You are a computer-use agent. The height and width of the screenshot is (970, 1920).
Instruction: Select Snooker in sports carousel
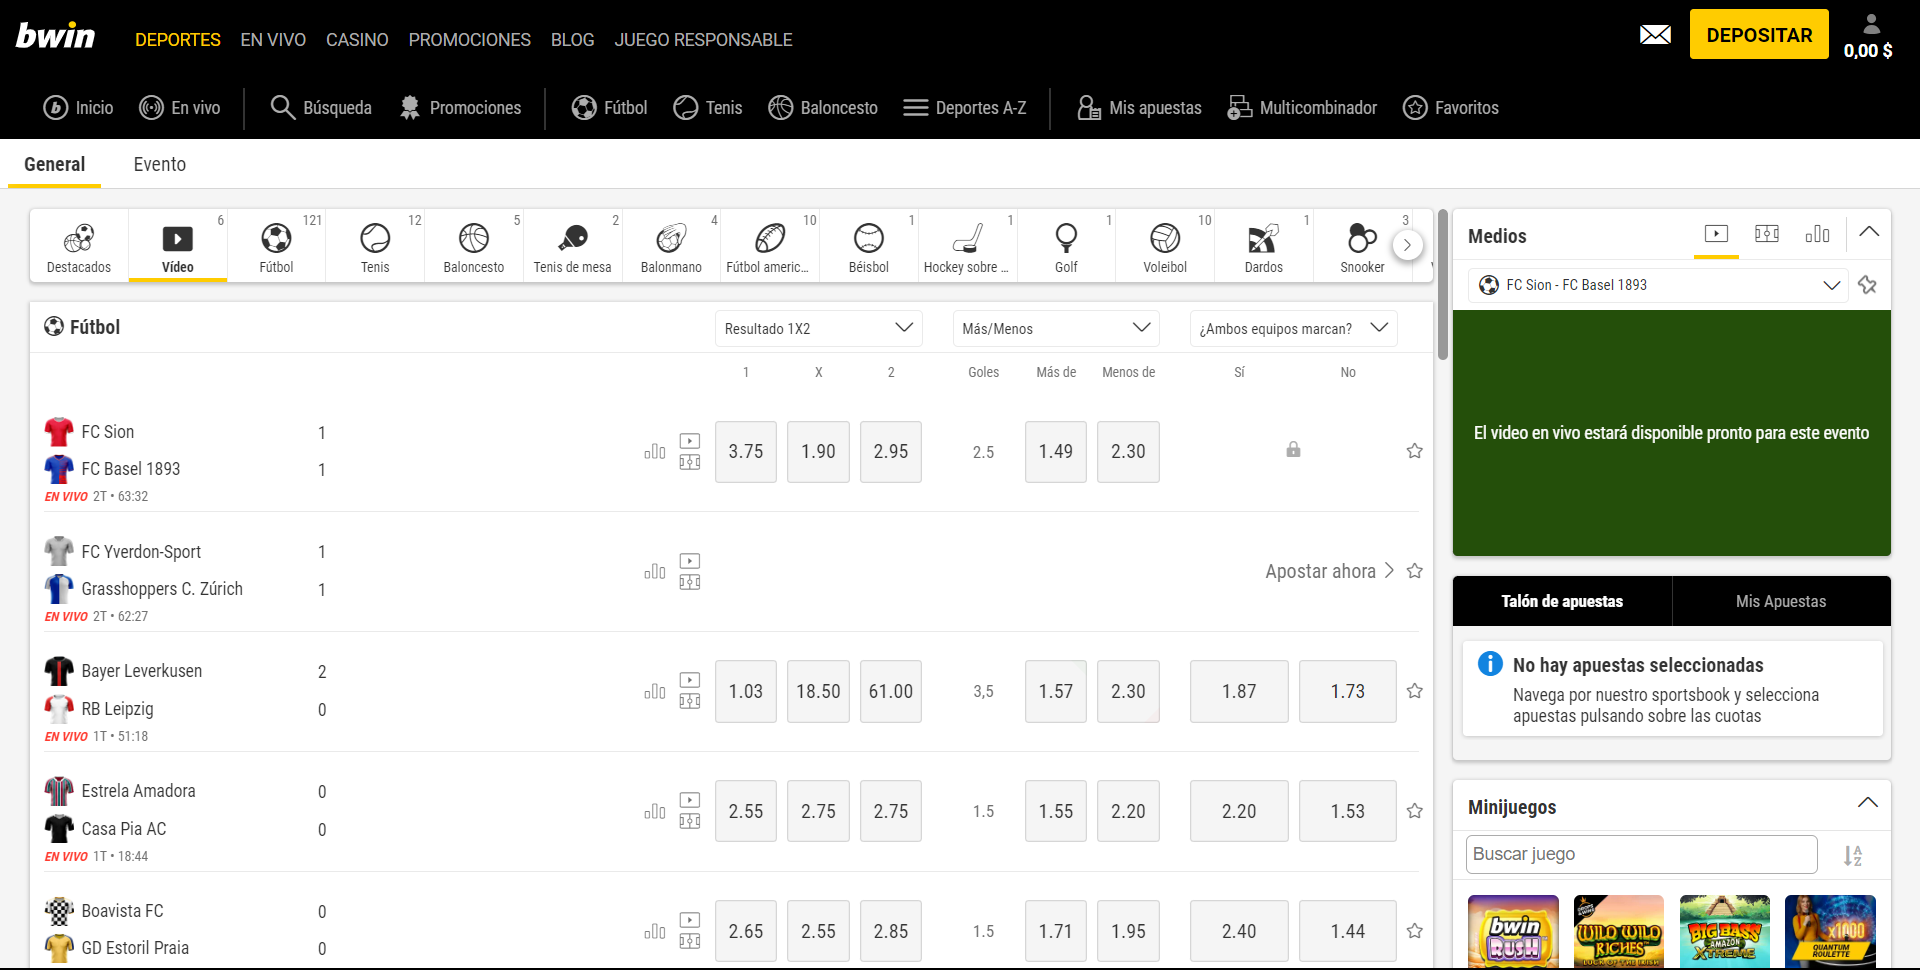(1362, 246)
